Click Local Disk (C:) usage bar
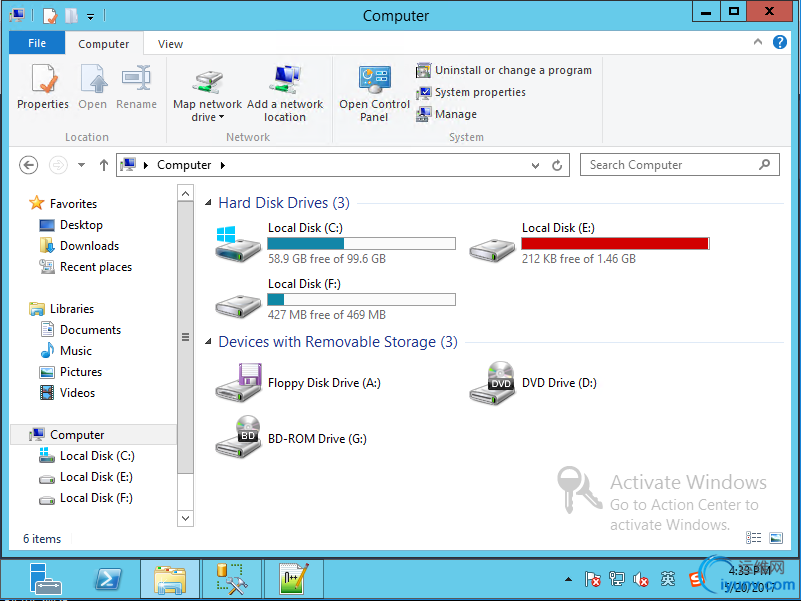This screenshot has width=801, height=601. point(362,244)
